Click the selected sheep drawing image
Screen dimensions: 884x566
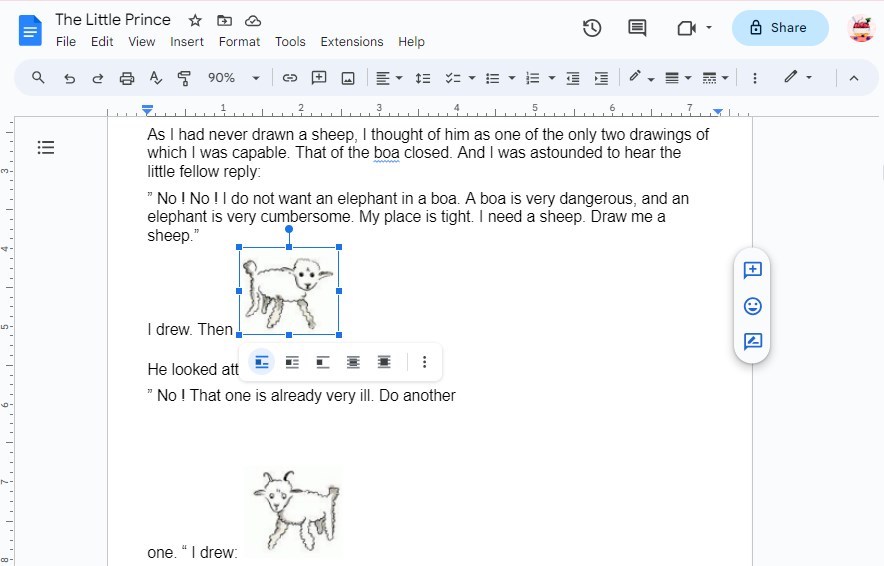pos(289,291)
